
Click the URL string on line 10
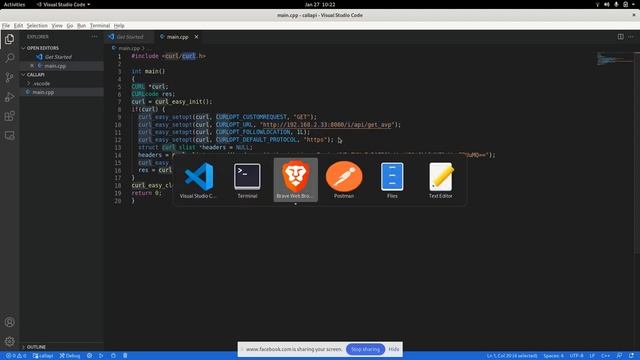pos(327,124)
